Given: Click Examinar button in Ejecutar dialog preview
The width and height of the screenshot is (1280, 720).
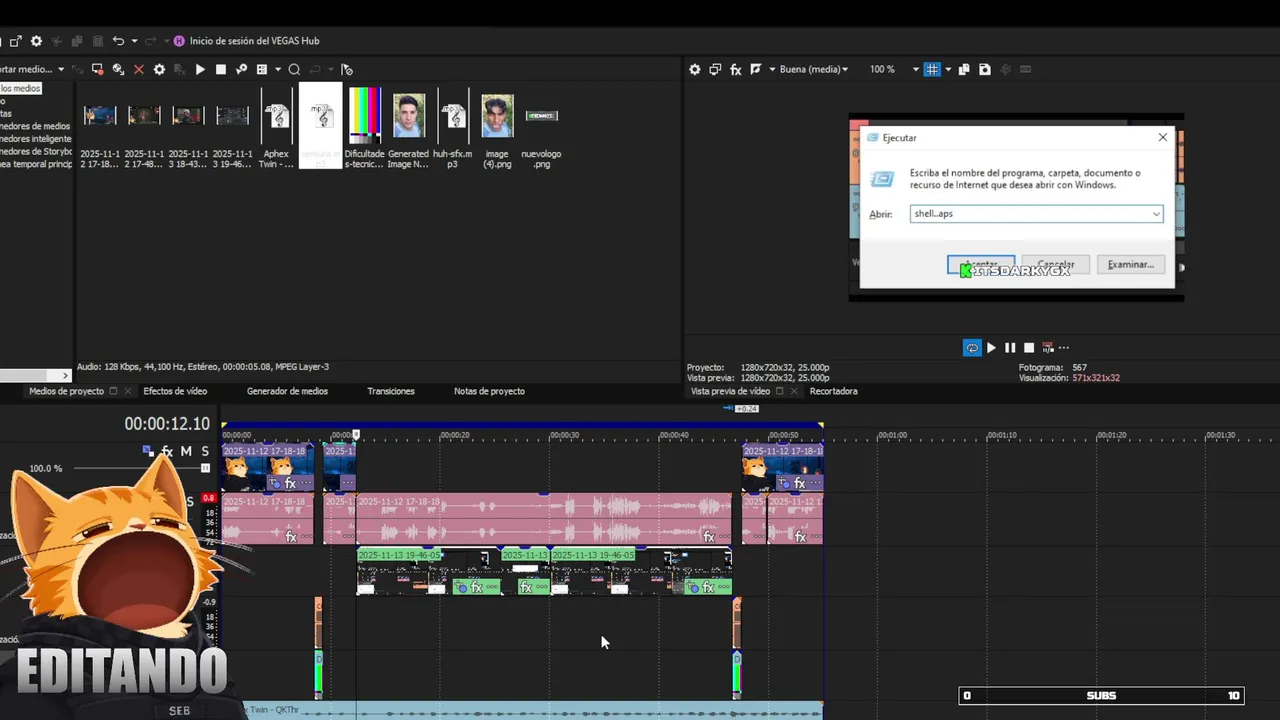Looking at the screenshot, I should coord(1130,265).
